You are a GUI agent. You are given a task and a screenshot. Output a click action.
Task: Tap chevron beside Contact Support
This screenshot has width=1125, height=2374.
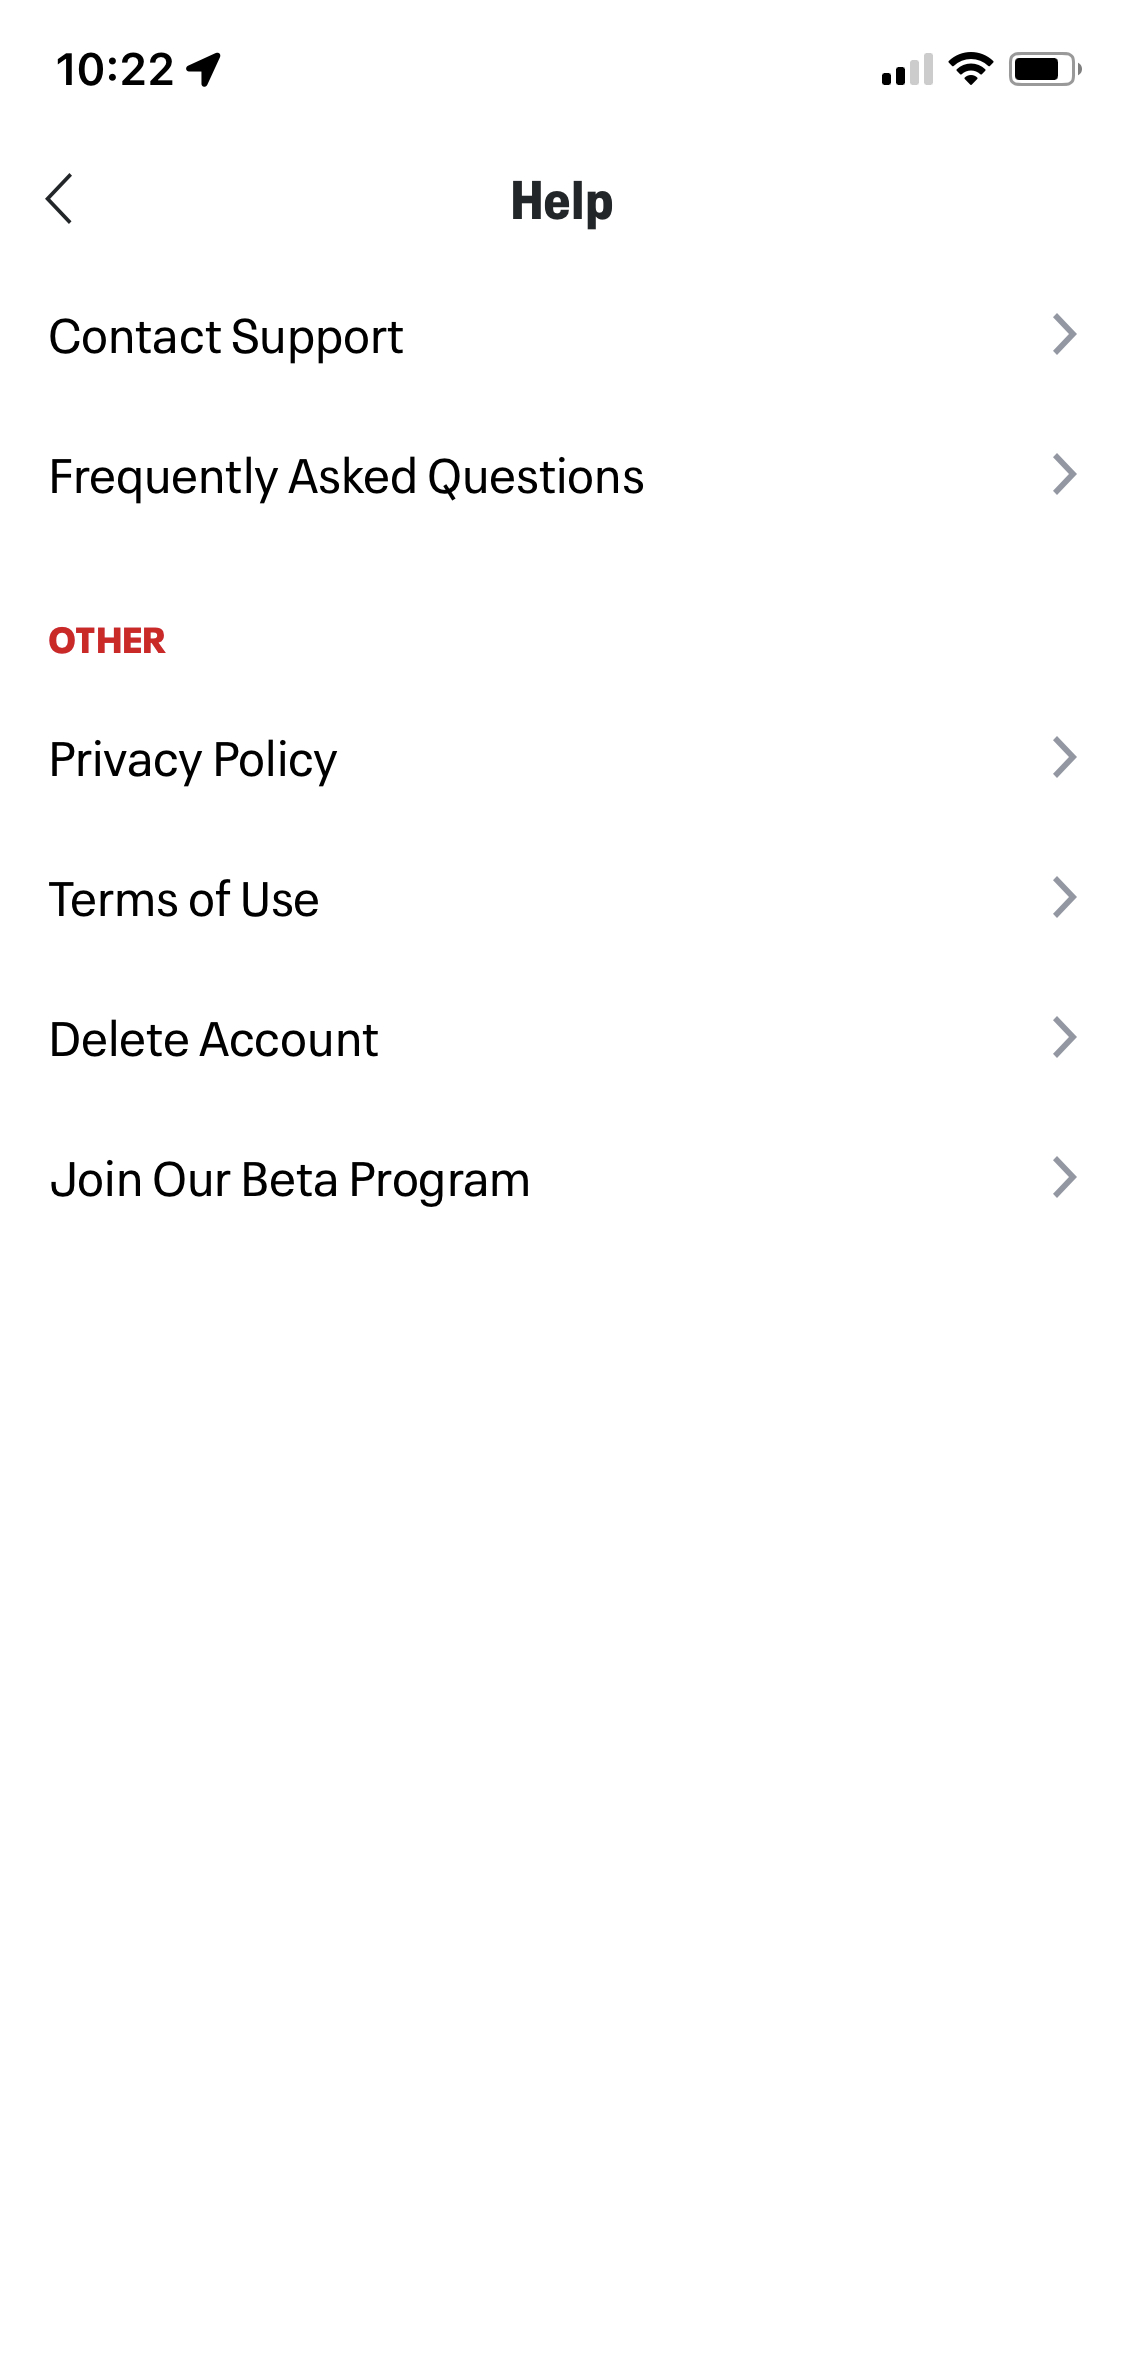pyautogui.click(x=1065, y=335)
